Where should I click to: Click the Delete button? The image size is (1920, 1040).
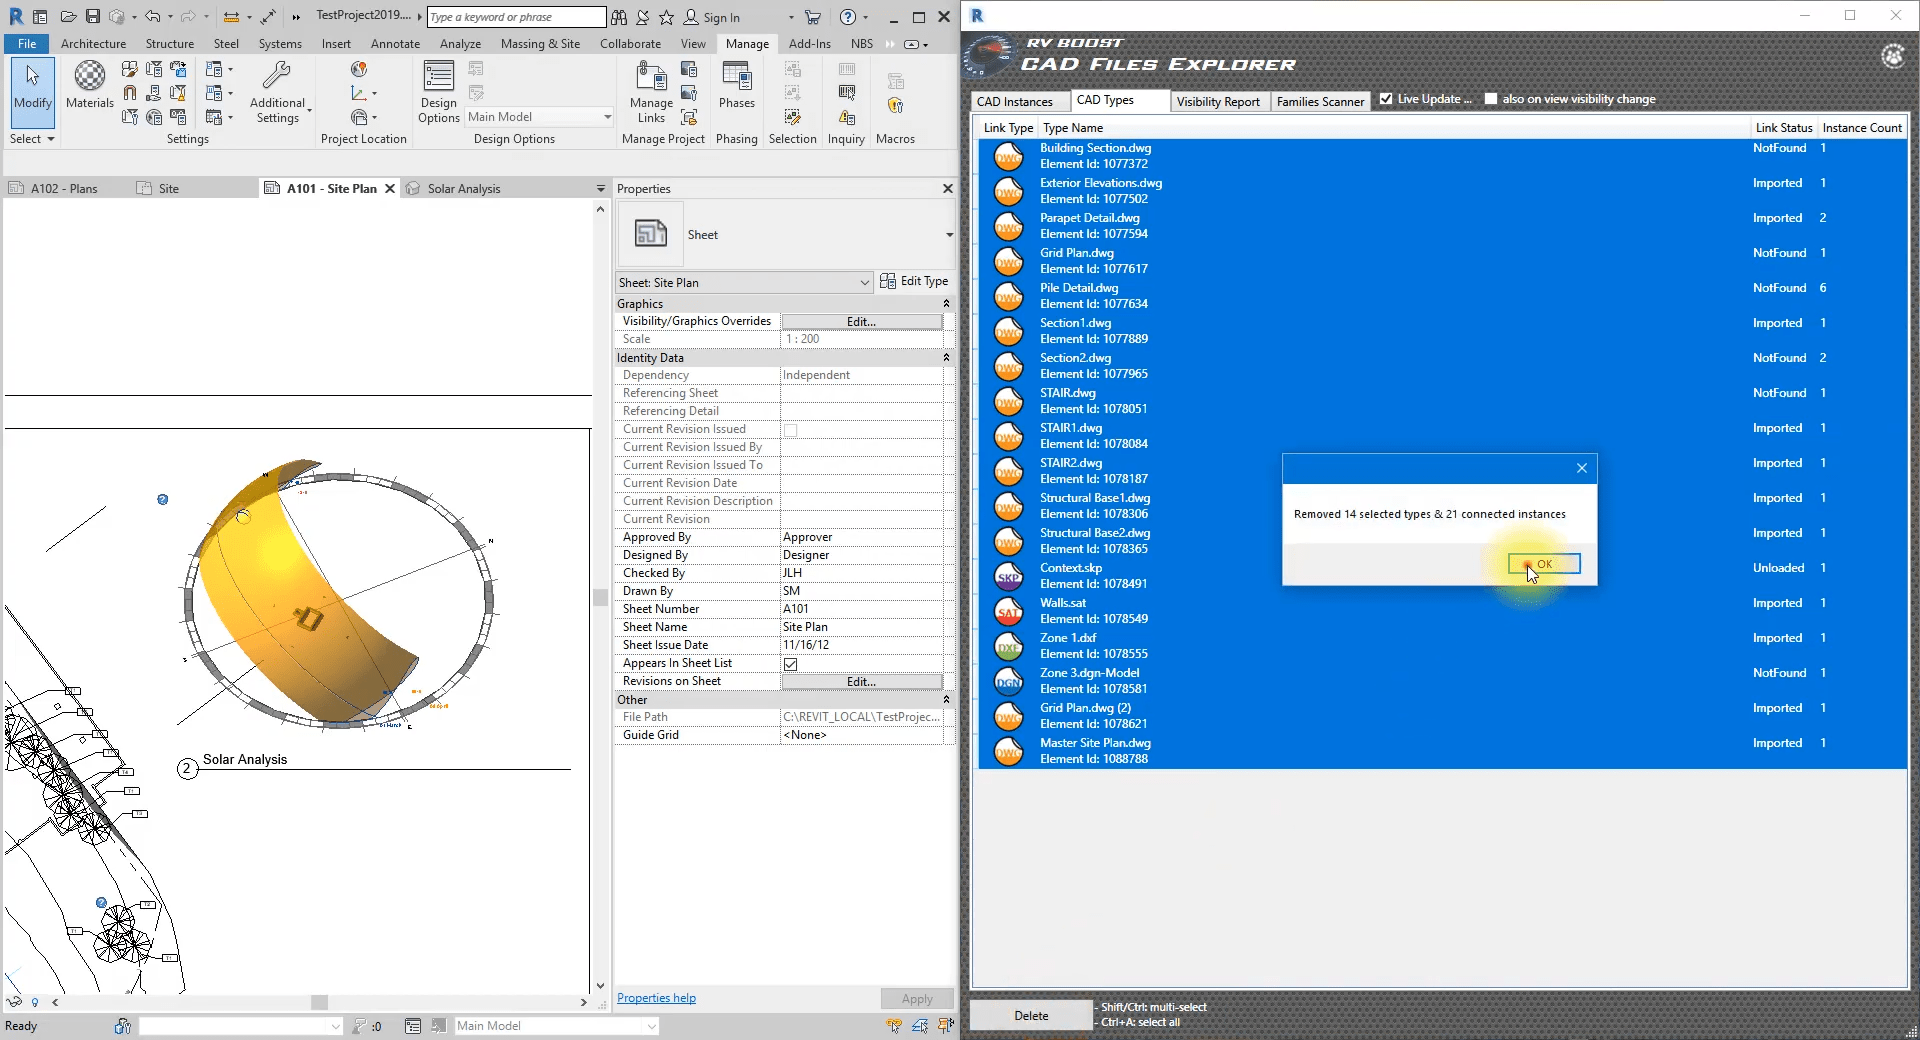tap(1031, 1015)
